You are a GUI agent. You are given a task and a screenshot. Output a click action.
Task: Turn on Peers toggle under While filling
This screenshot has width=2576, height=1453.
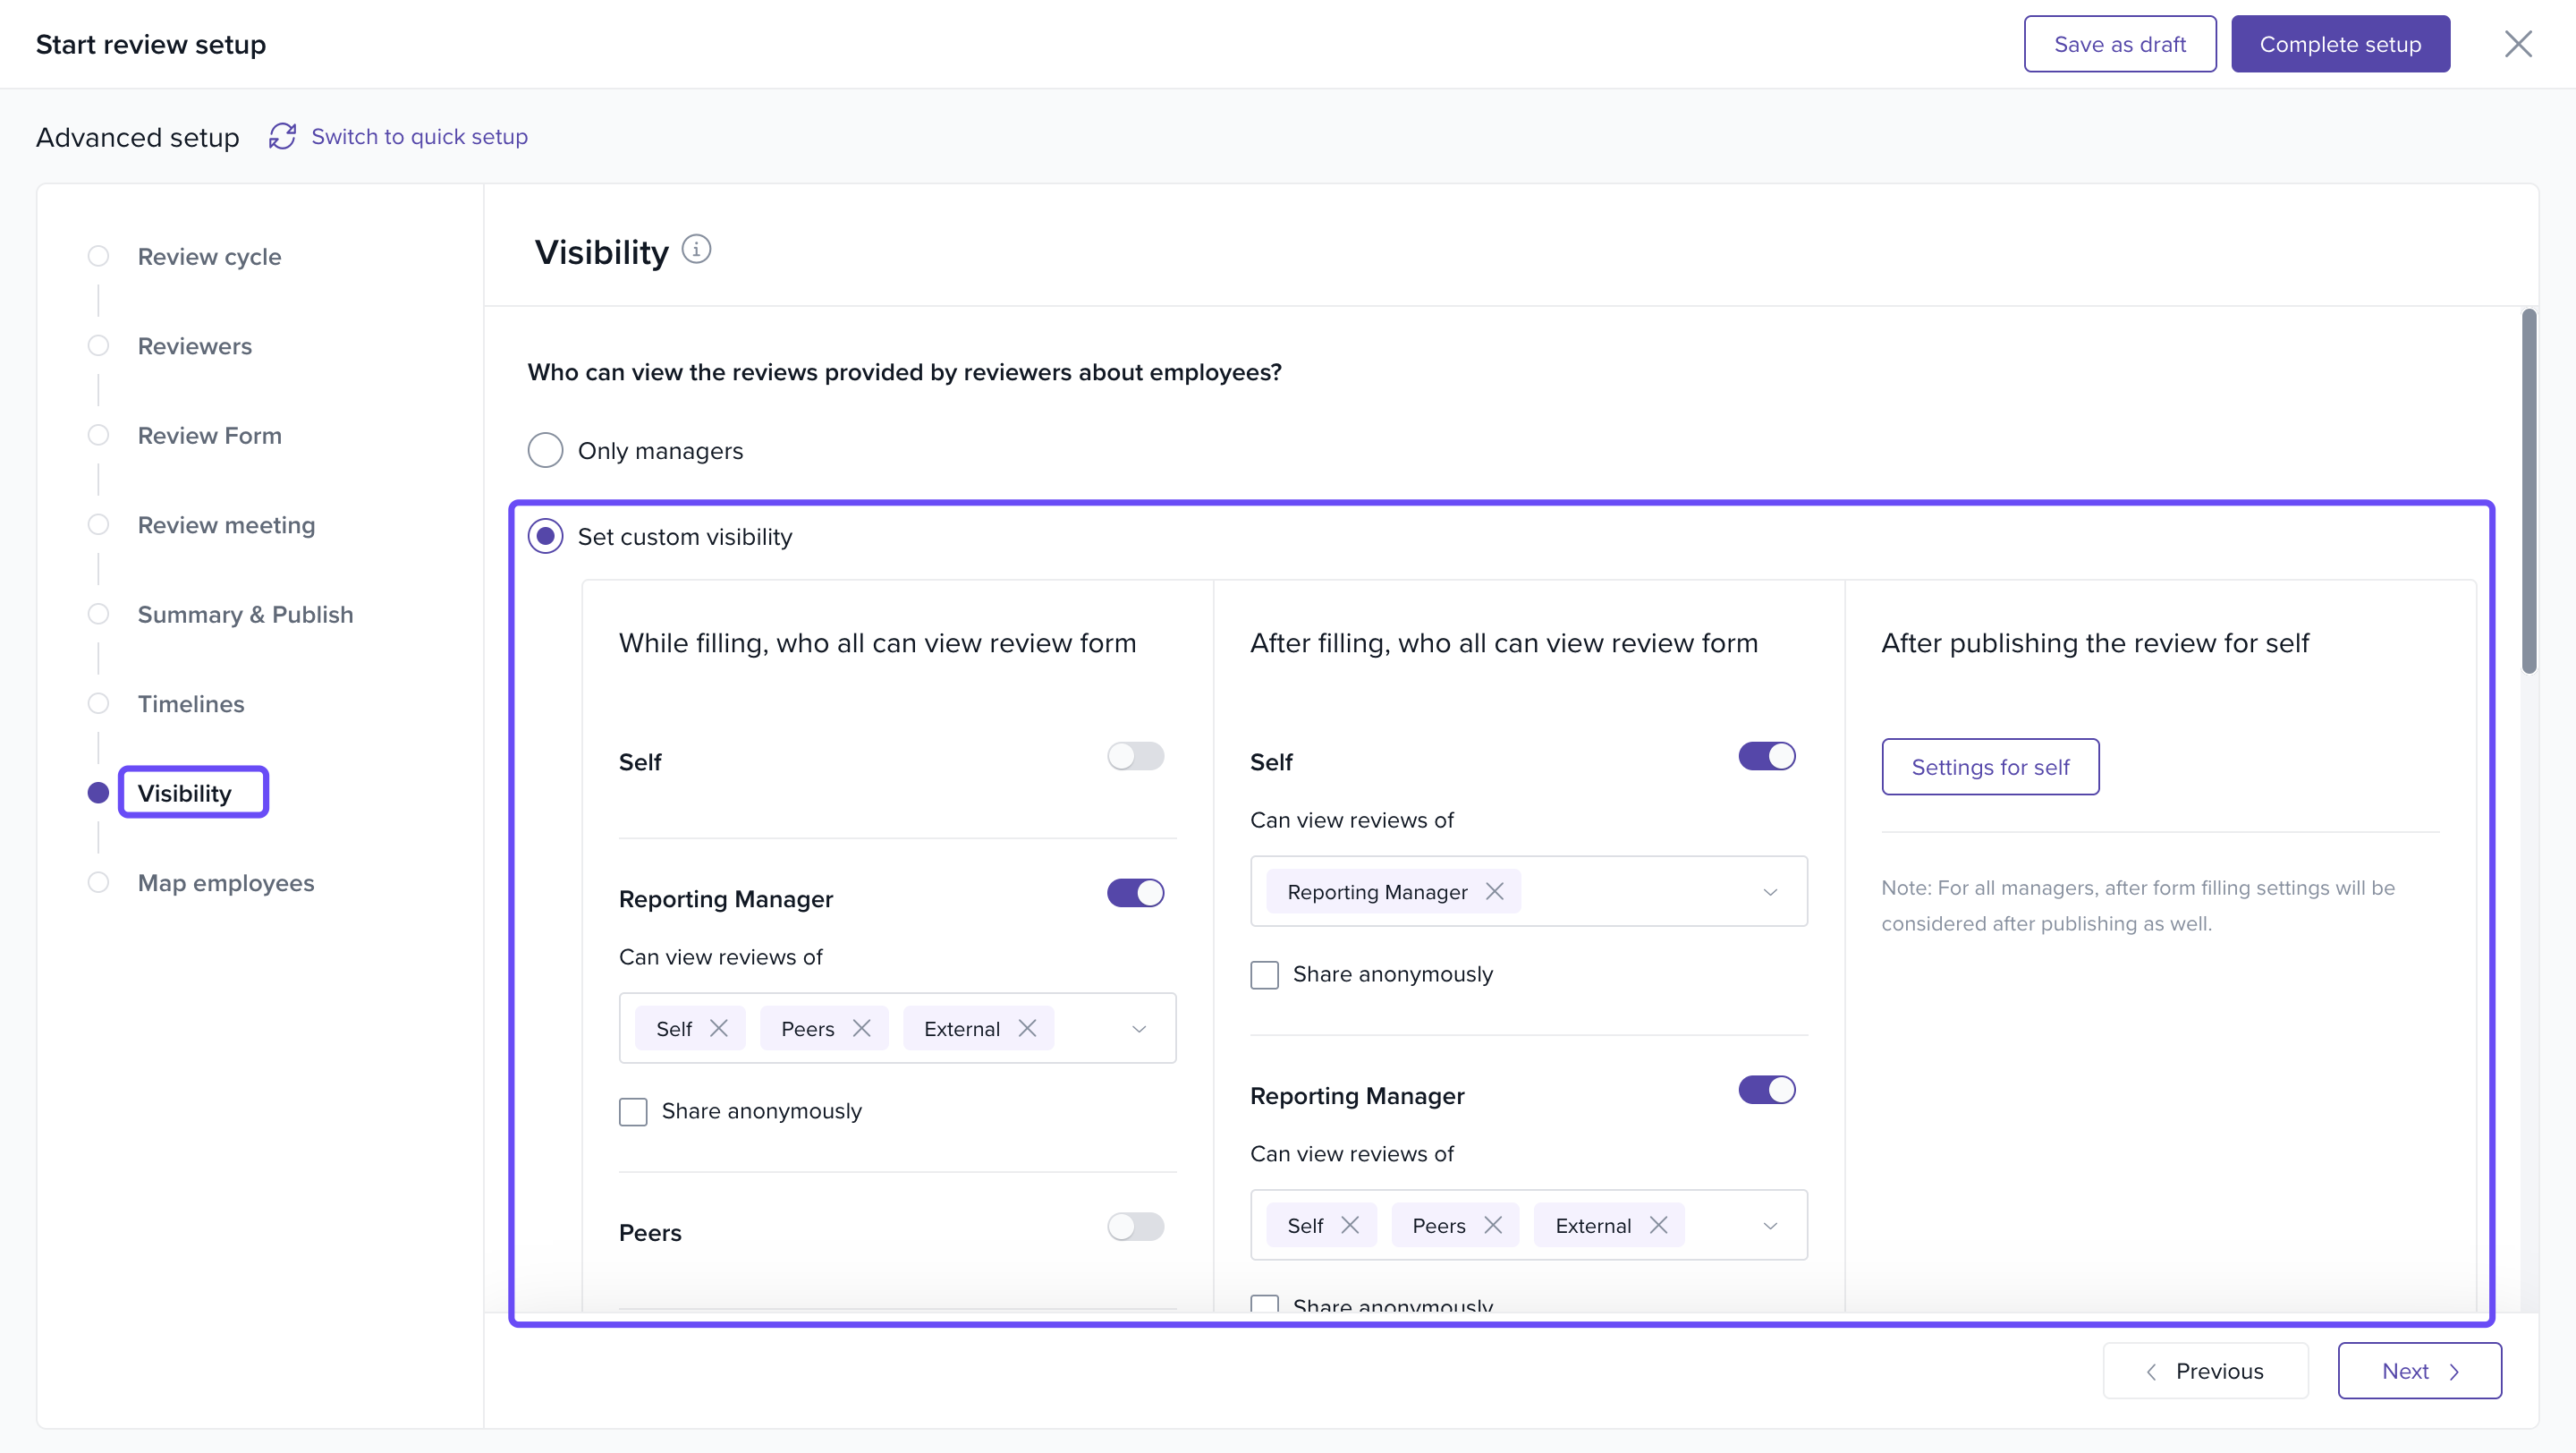tap(1135, 1226)
